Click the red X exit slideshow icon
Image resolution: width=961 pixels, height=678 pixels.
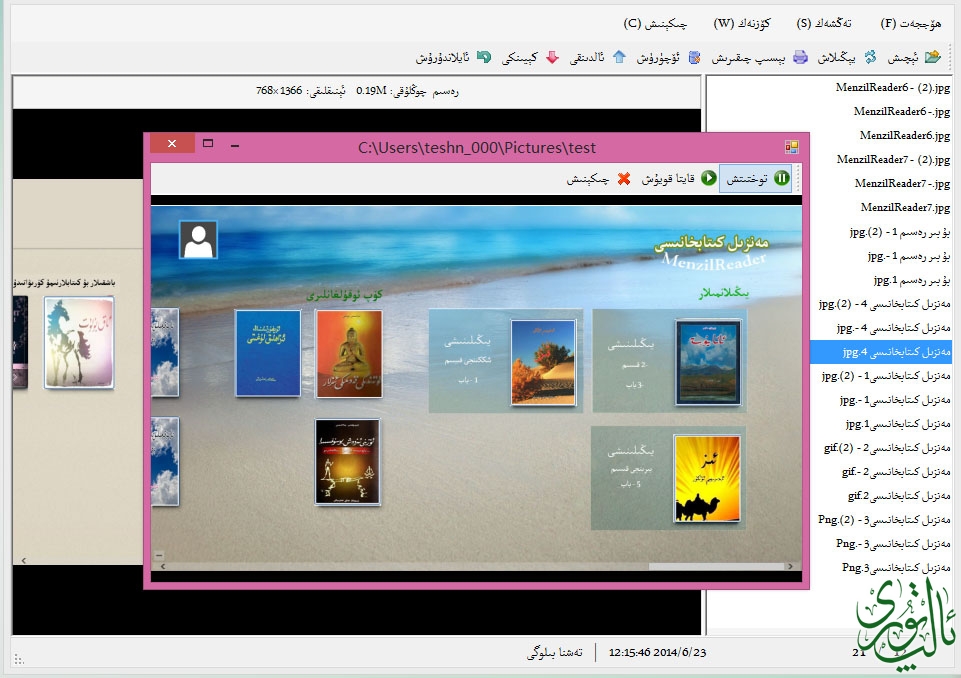tap(624, 178)
